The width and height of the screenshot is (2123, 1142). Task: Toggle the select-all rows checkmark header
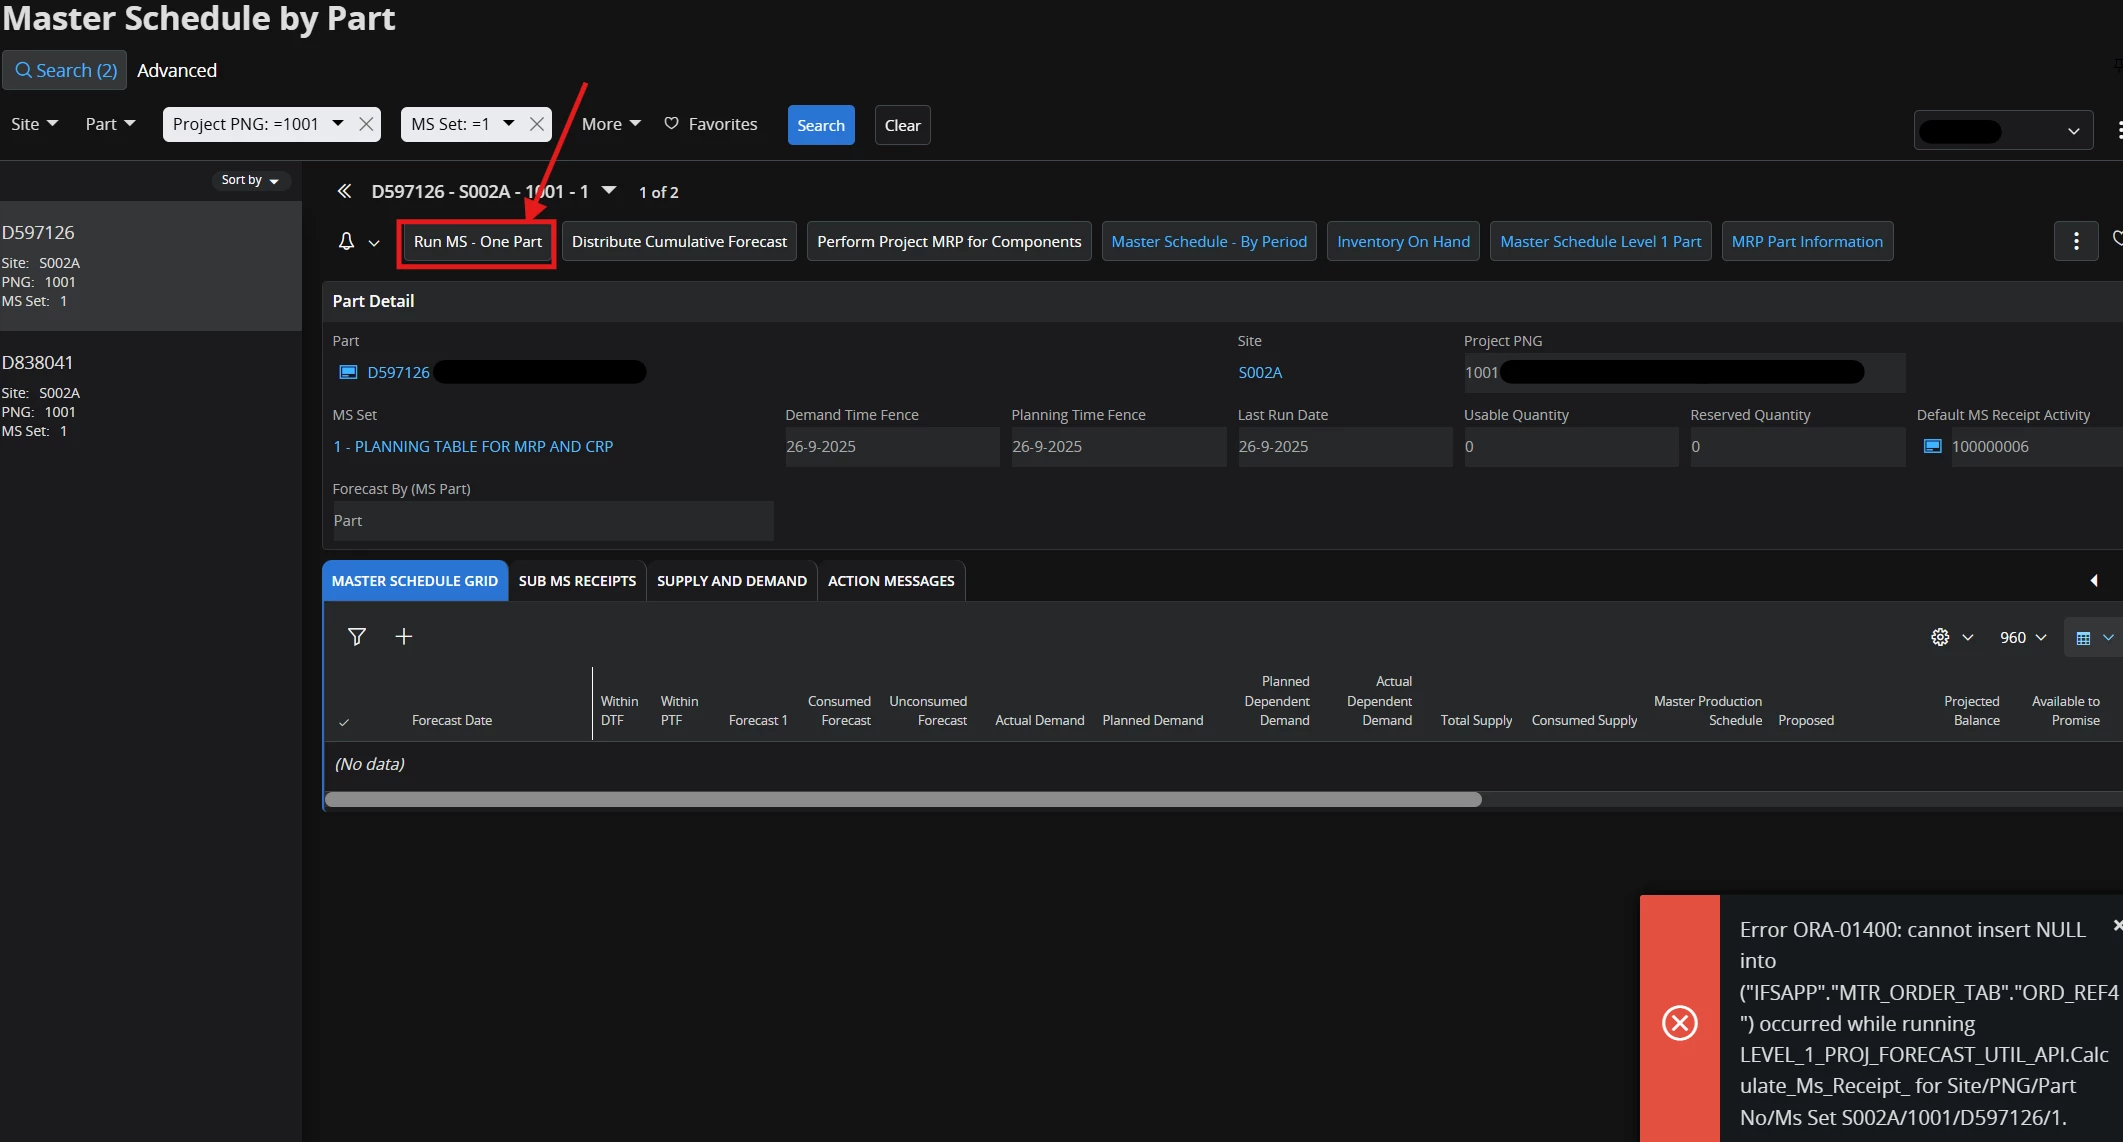(x=344, y=721)
